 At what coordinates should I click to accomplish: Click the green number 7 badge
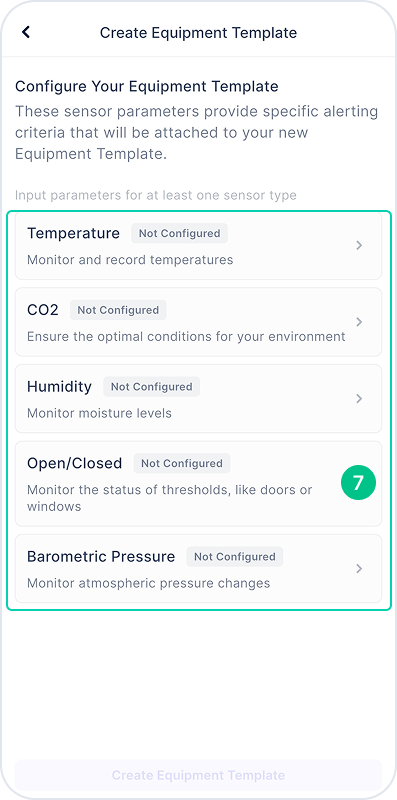click(358, 482)
